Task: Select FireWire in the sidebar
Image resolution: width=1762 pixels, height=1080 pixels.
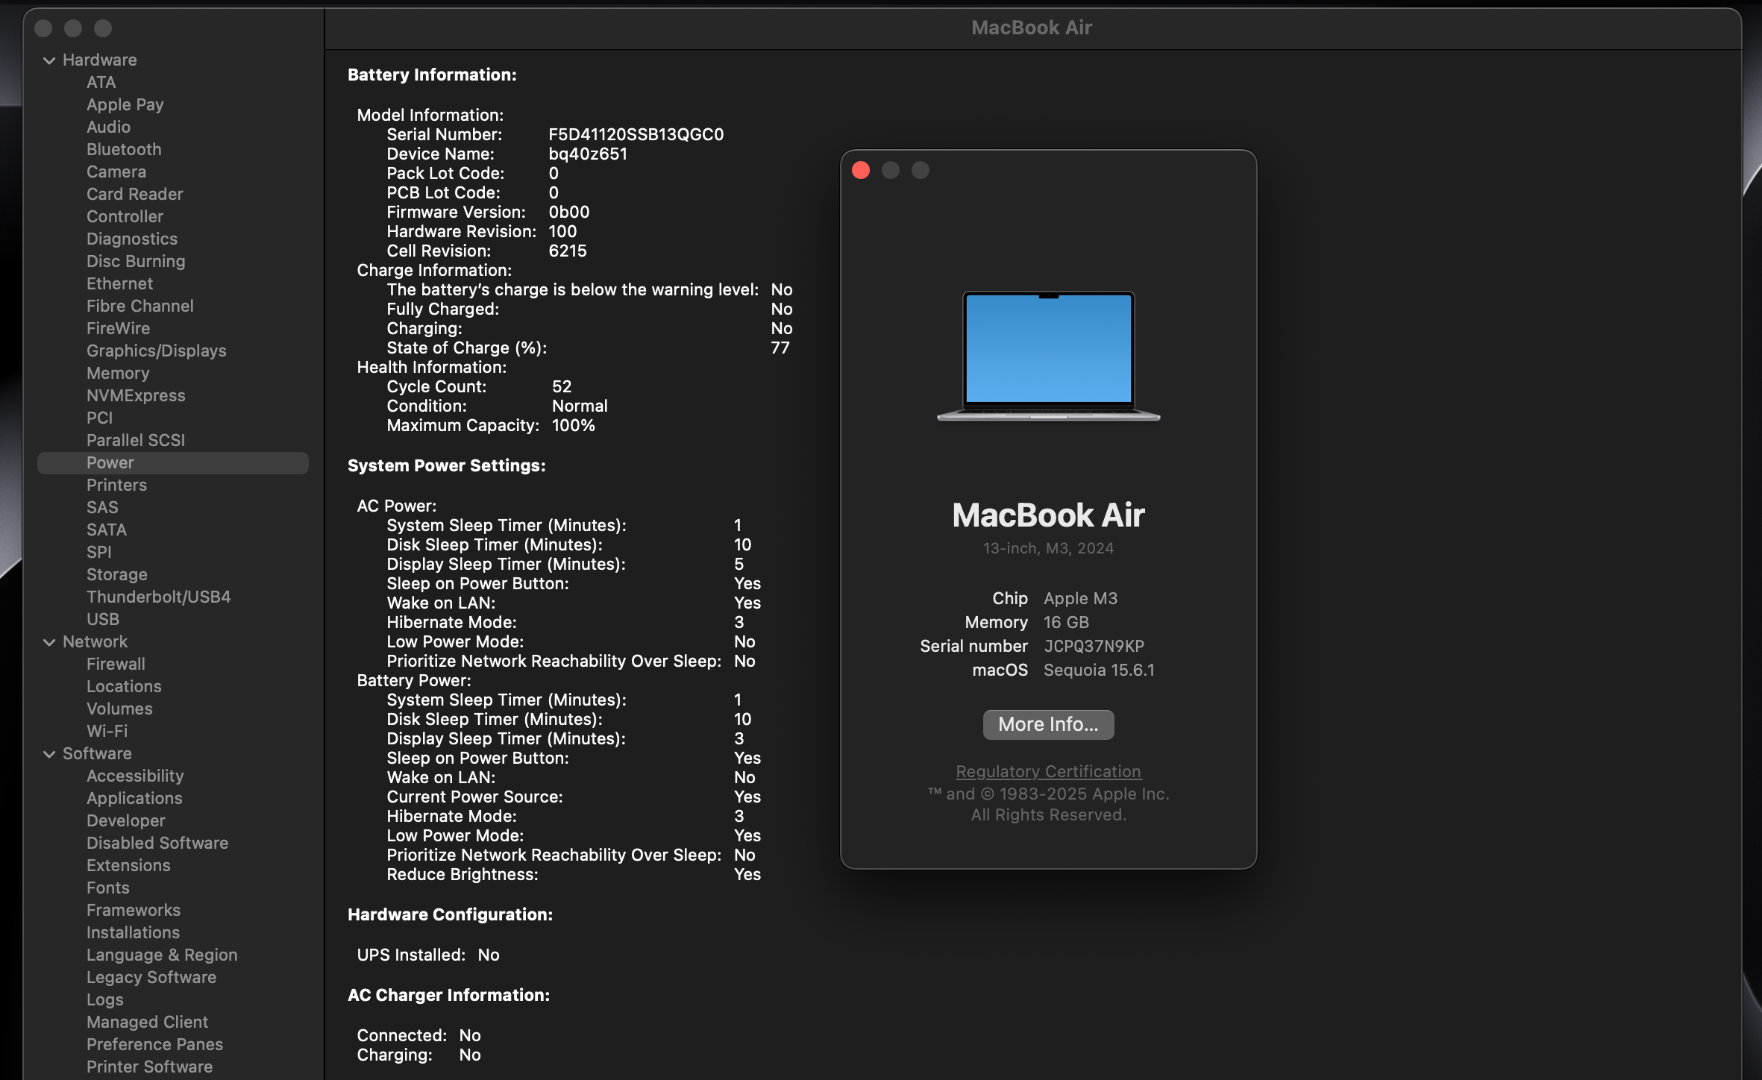Action: point(118,328)
